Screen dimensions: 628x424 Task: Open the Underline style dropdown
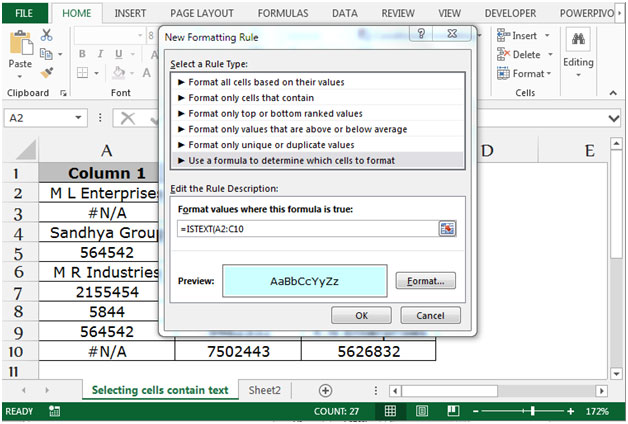[132, 54]
